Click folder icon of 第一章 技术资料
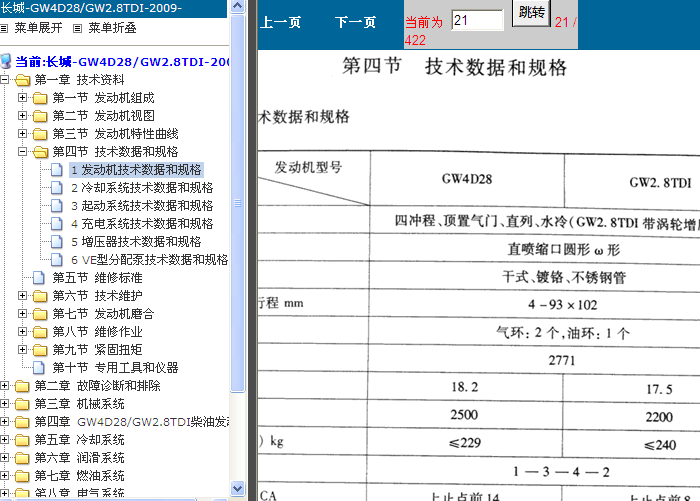This screenshot has height=501, width=700. pos(22,80)
